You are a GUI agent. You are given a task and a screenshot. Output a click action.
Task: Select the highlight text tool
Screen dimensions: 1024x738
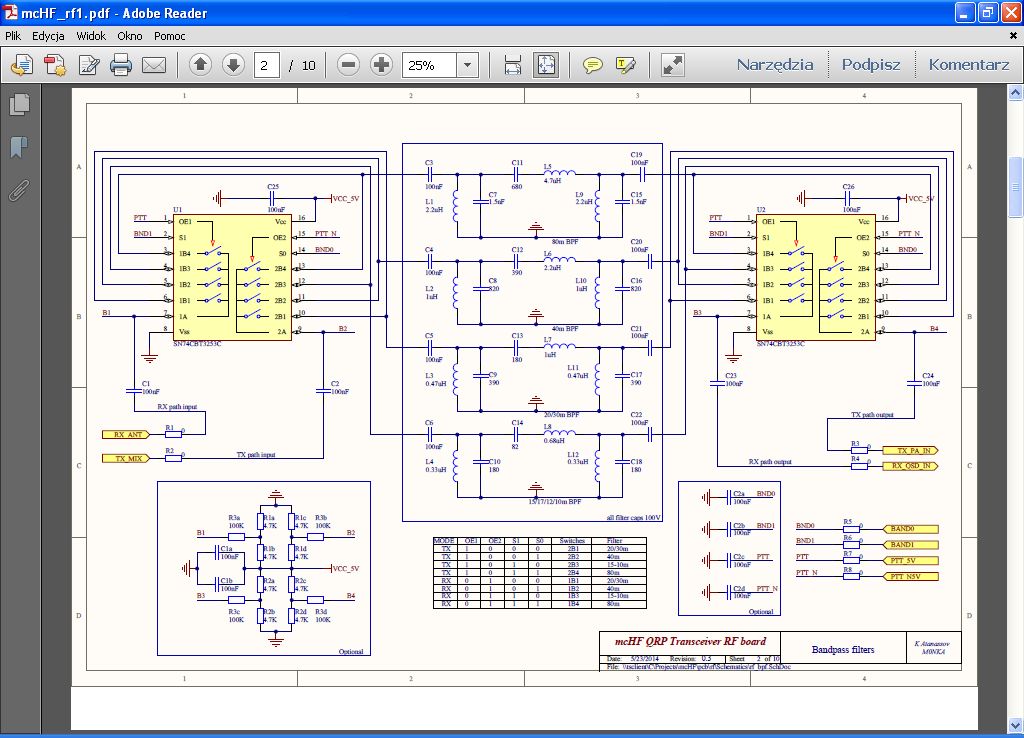click(x=626, y=66)
